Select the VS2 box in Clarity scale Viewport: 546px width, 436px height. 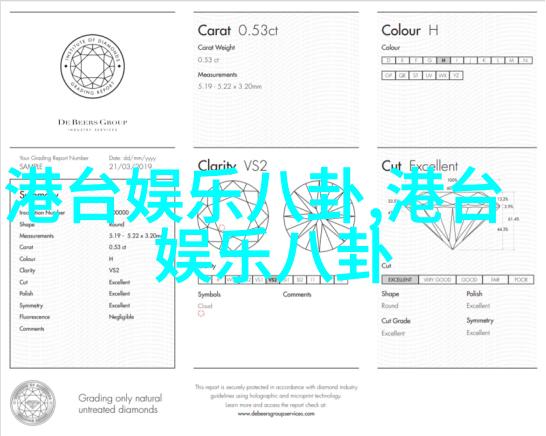pyautogui.click(x=273, y=280)
